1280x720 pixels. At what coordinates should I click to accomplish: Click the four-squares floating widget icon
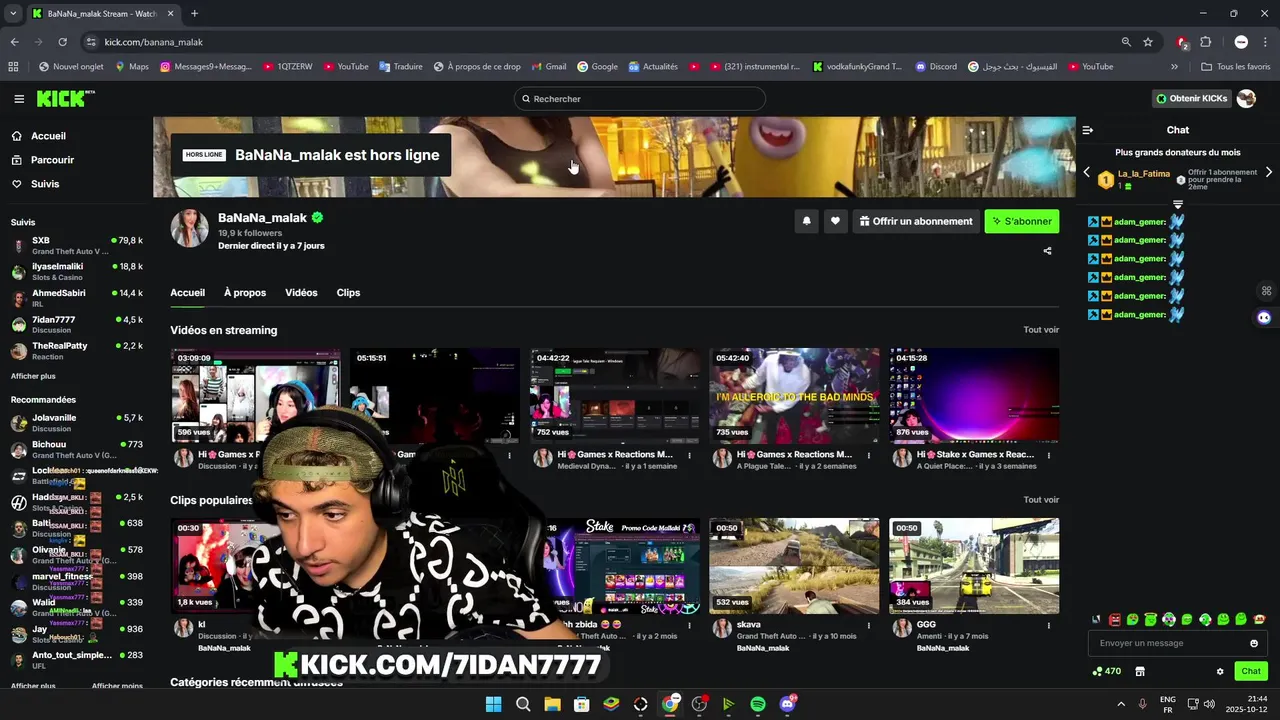(1266, 291)
